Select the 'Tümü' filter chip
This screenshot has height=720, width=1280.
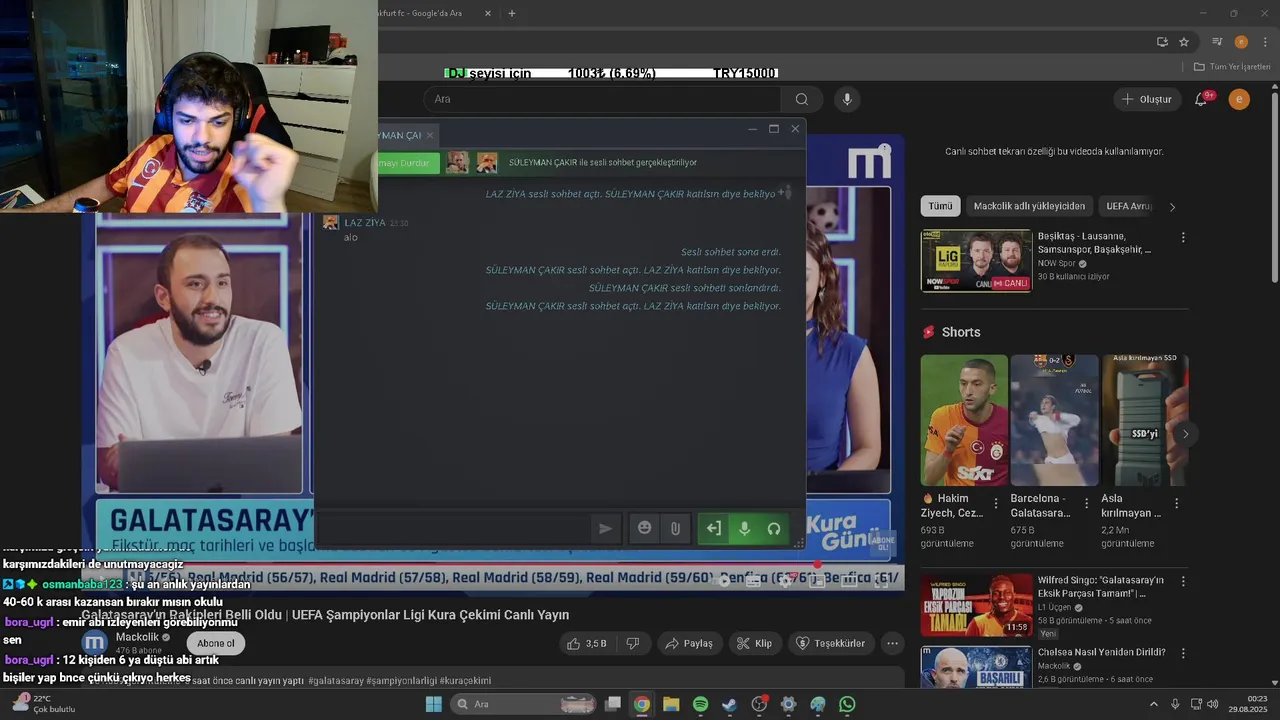[x=940, y=206]
